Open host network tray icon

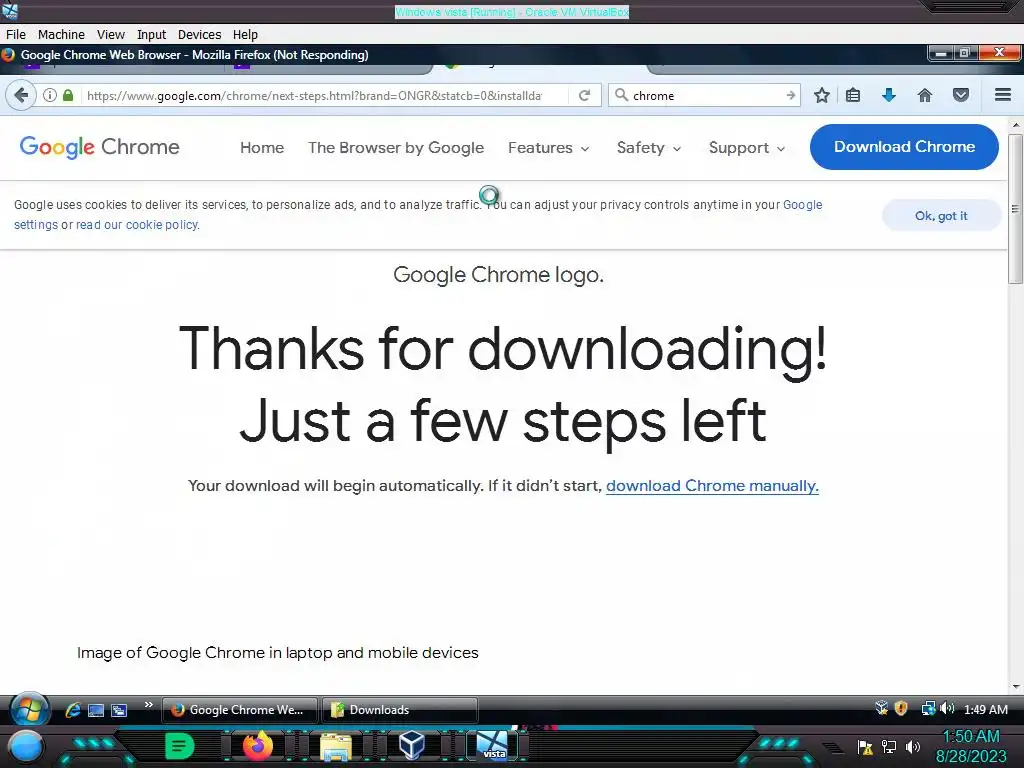tap(889, 746)
